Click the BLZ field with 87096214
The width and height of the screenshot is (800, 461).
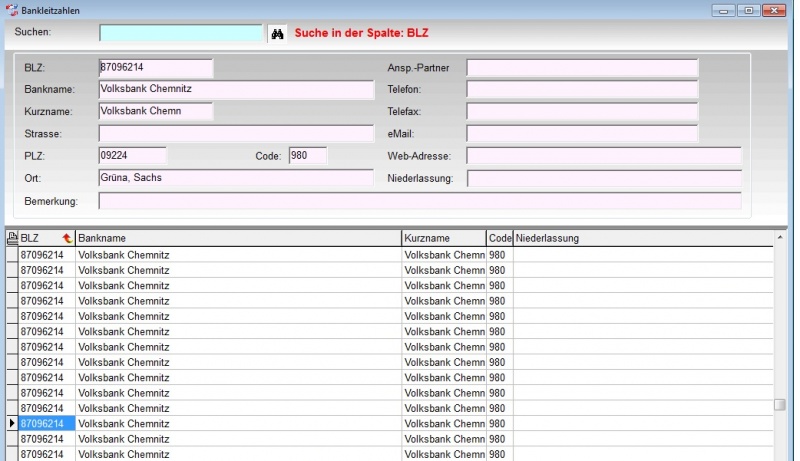(x=156, y=68)
